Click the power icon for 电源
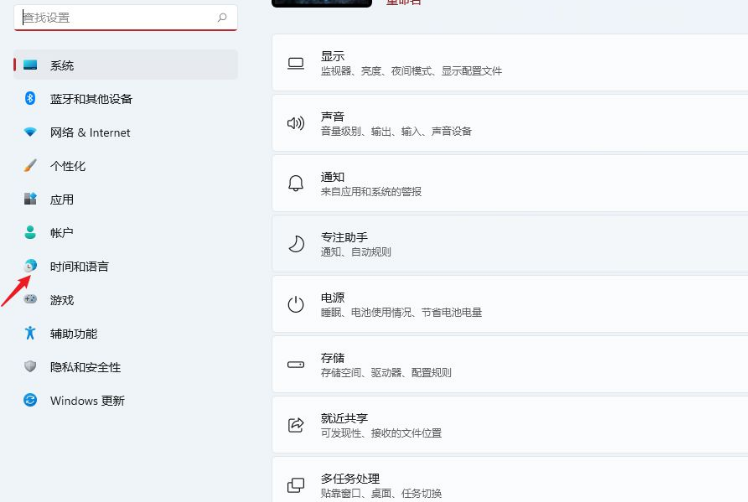 coord(296,305)
